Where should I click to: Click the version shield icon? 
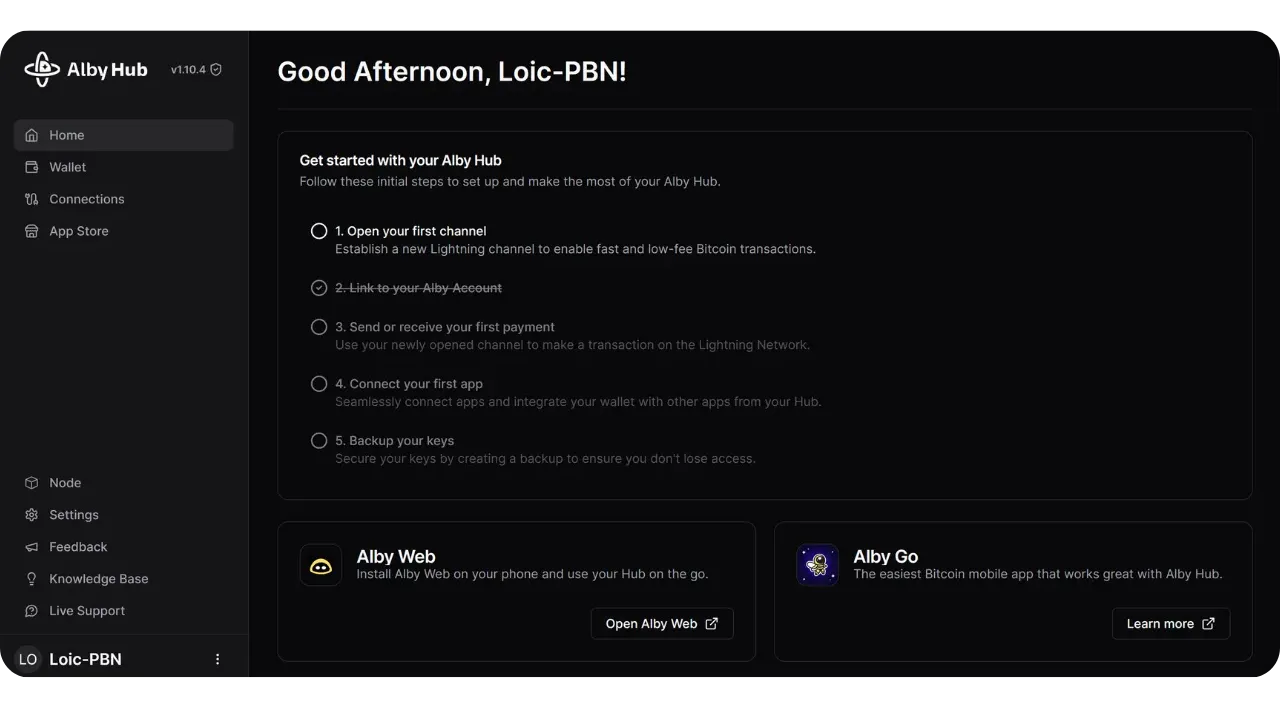216,70
